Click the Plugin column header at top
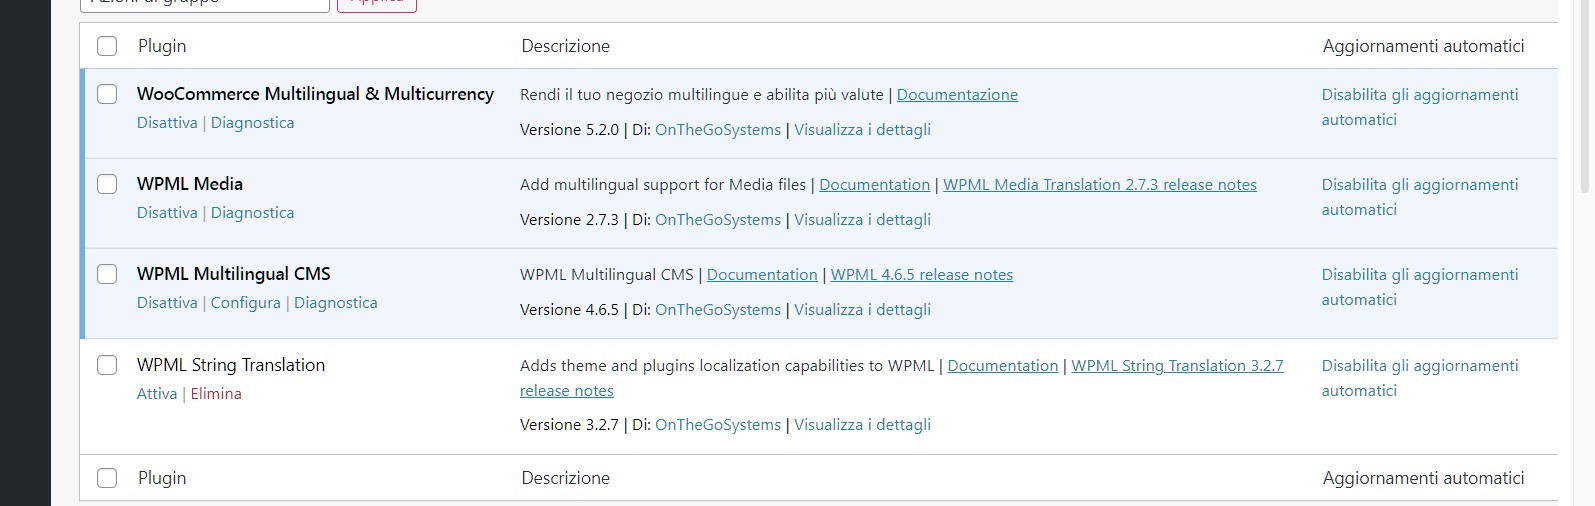The height and width of the screenshot is (506, 1595). tap(162, 46)
